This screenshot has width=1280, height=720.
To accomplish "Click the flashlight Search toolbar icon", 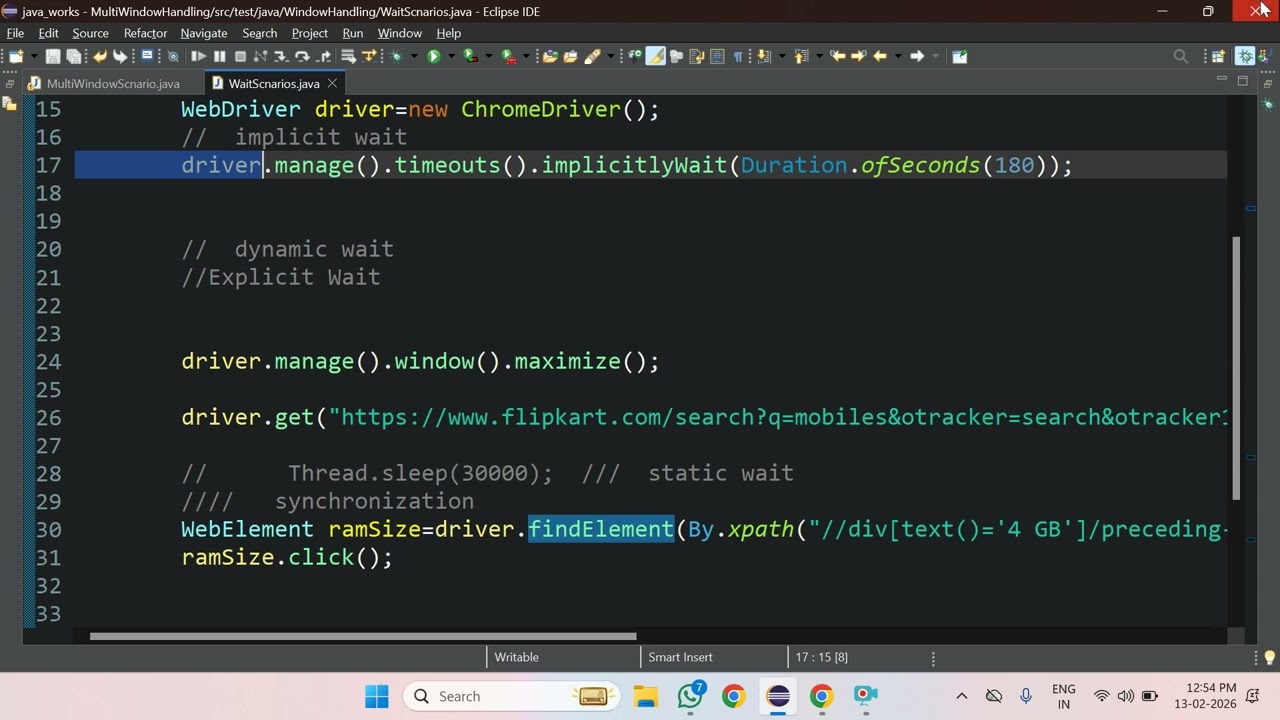I will tap(592, 56).
